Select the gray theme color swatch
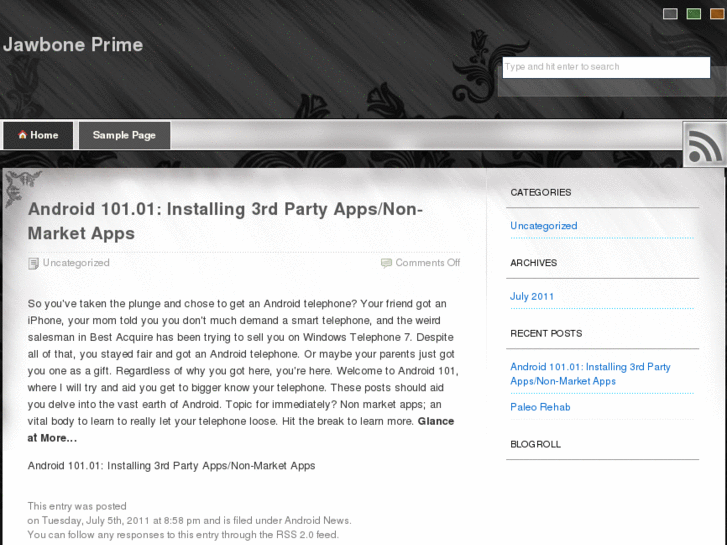 [670, 14]
